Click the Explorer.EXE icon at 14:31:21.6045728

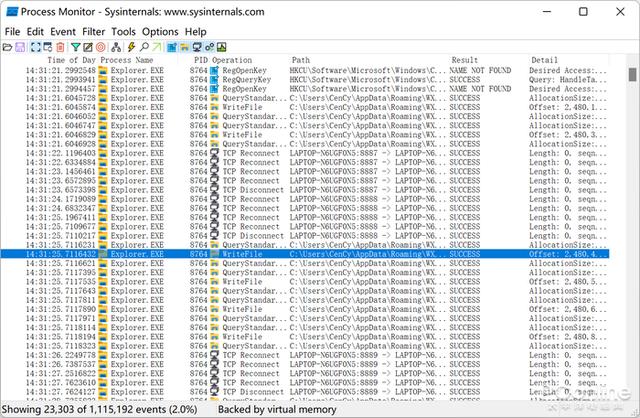(103, 98)
